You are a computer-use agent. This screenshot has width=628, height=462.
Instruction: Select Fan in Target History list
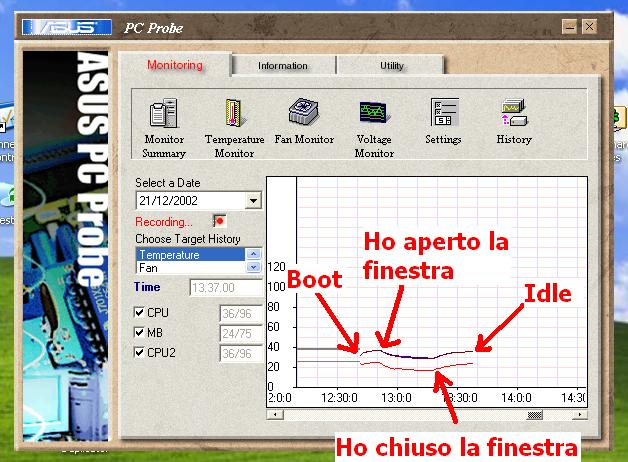coord(191,267)
